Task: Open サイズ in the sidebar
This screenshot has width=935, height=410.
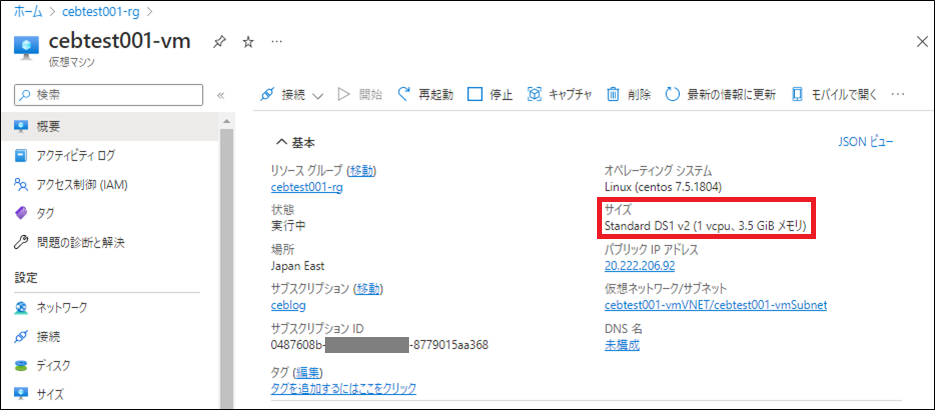Action: point(110,393)
